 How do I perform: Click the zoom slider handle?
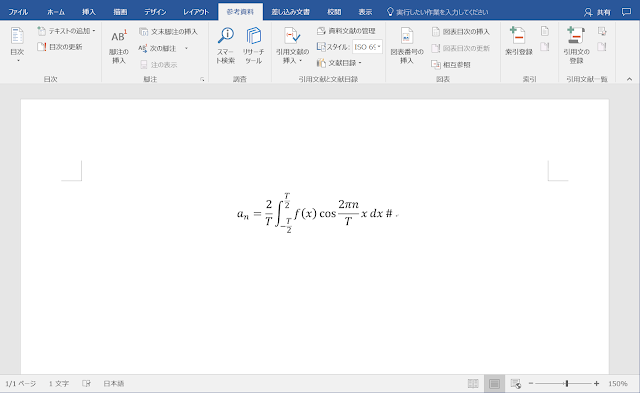[567, 384]
